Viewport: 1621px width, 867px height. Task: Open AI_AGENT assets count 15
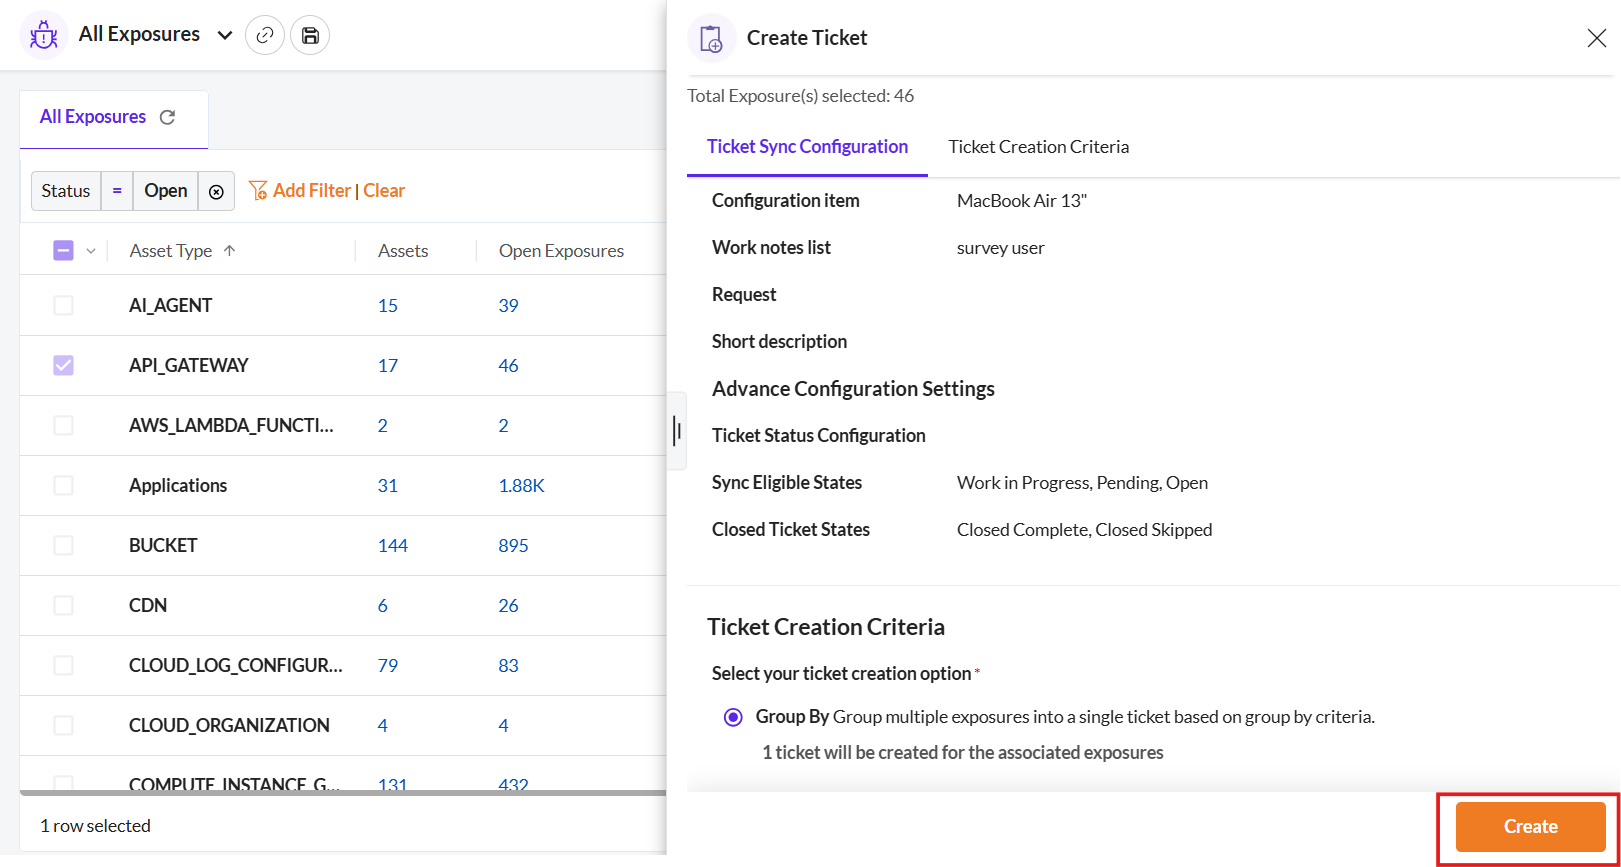[388, 306]
